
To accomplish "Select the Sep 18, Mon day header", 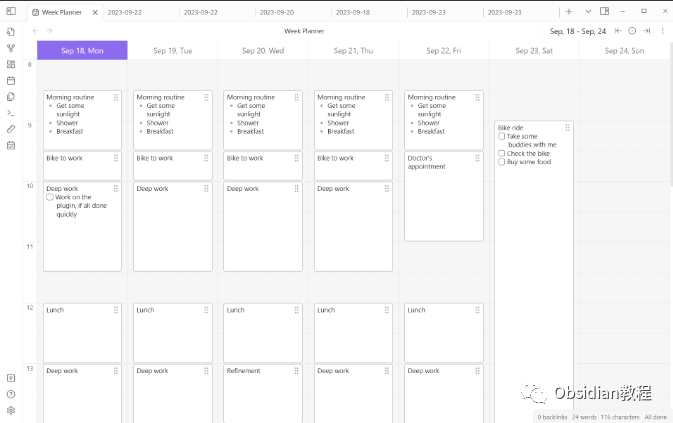I will pos(82,51).
